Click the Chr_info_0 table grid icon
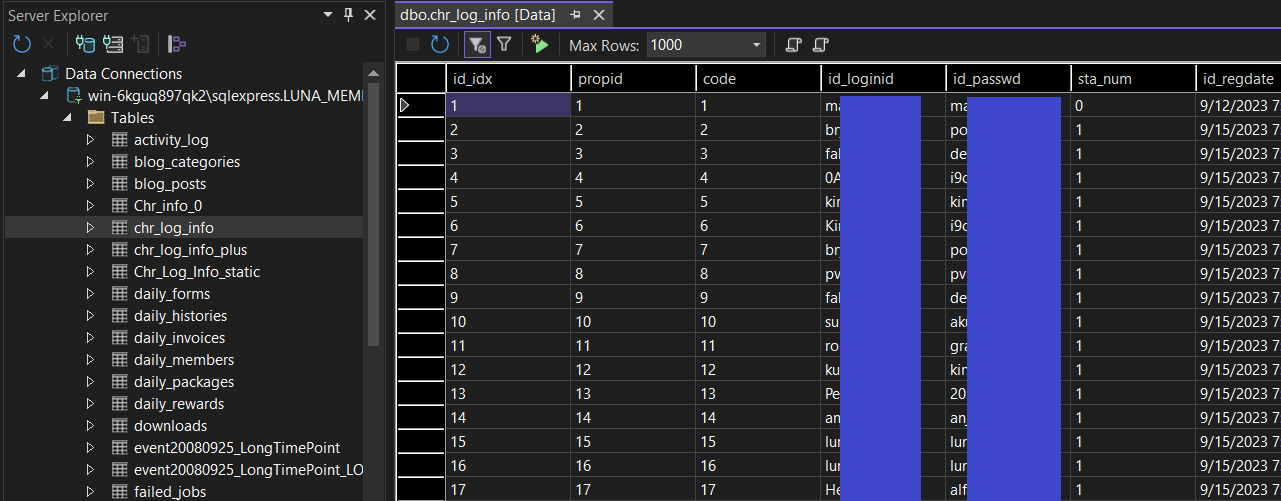 (x=119, y=206)
